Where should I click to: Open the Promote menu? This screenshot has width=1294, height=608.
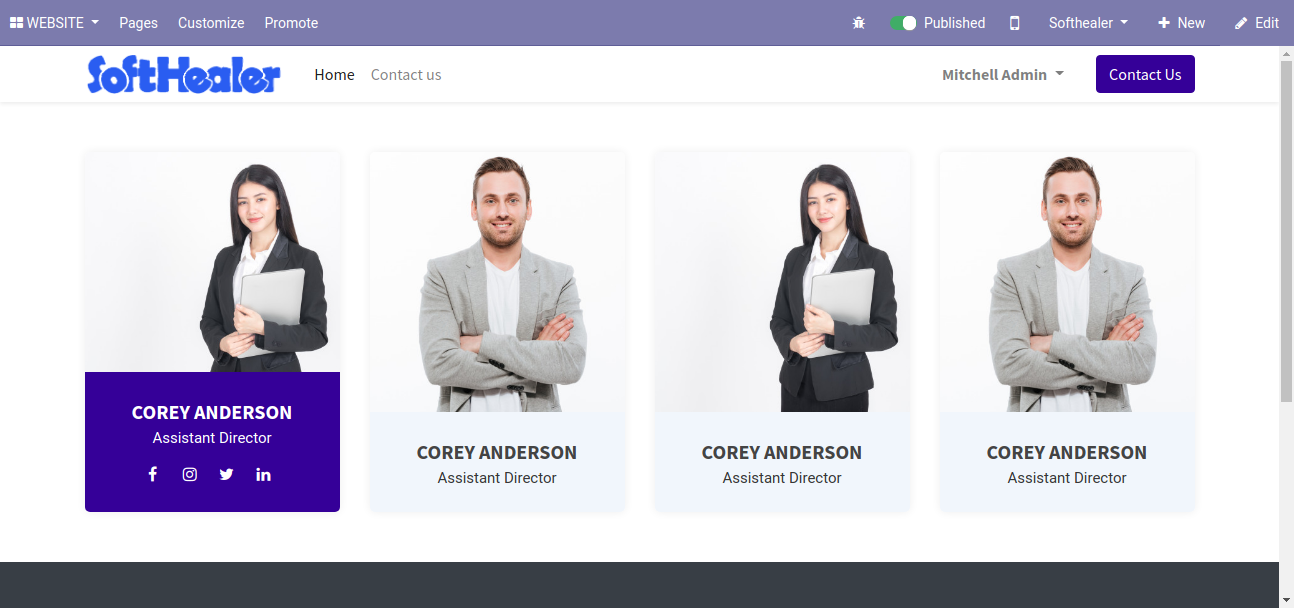click(x=291, y=23)
